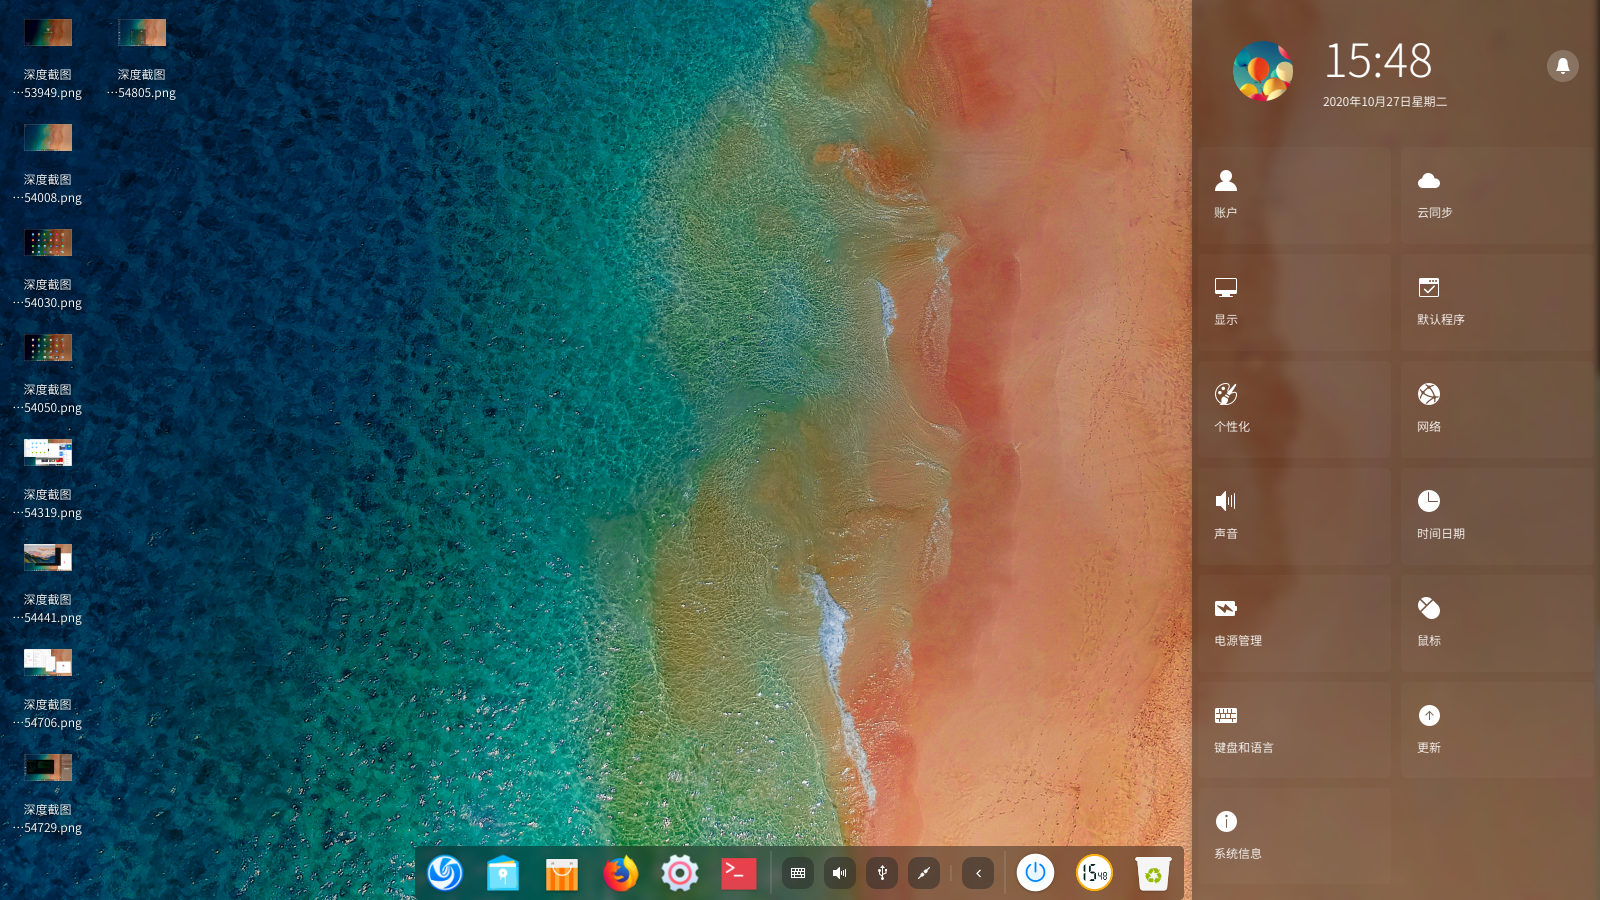Click the power button in dock
The image size is (1600, 900).
(1035, 873)
